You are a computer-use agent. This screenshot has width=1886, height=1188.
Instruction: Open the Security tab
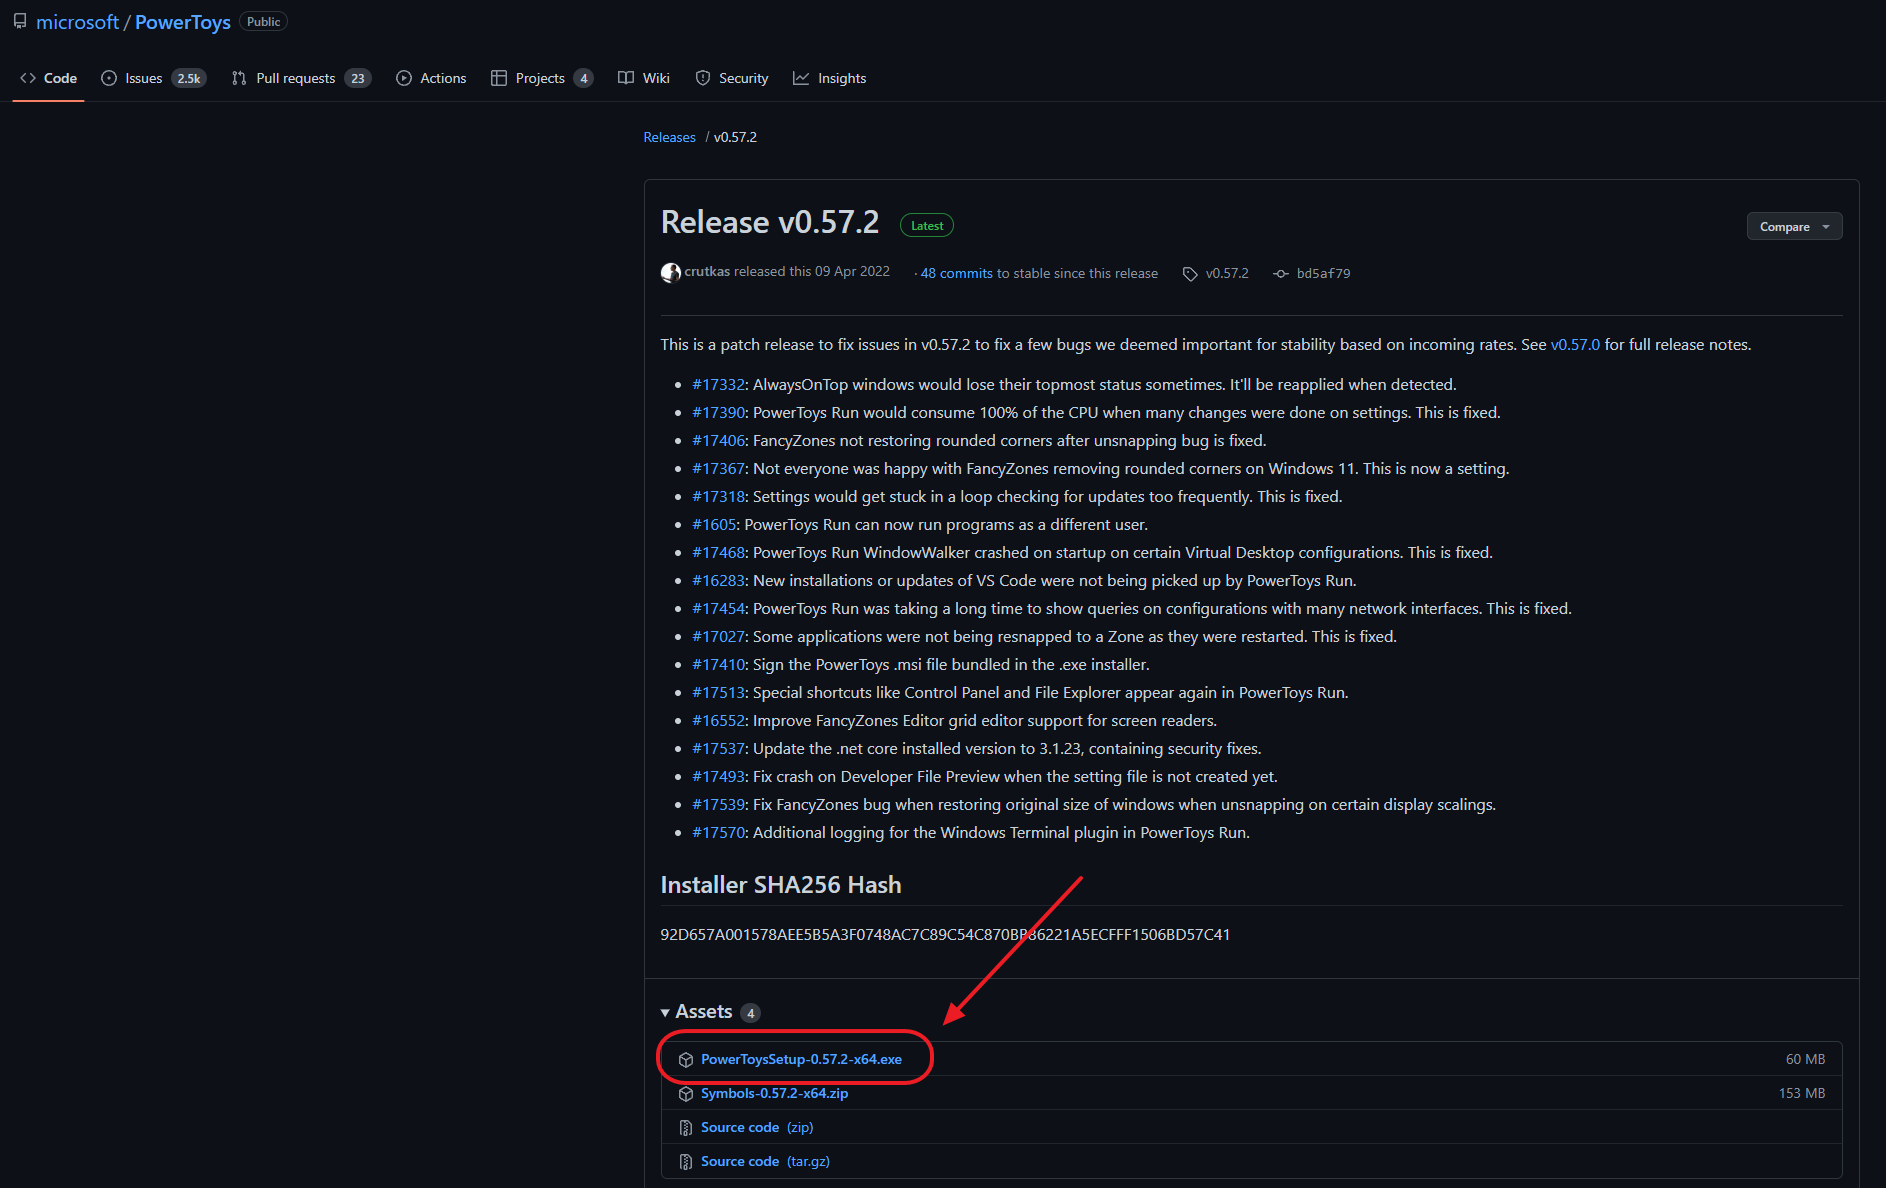tap(732, 78)
